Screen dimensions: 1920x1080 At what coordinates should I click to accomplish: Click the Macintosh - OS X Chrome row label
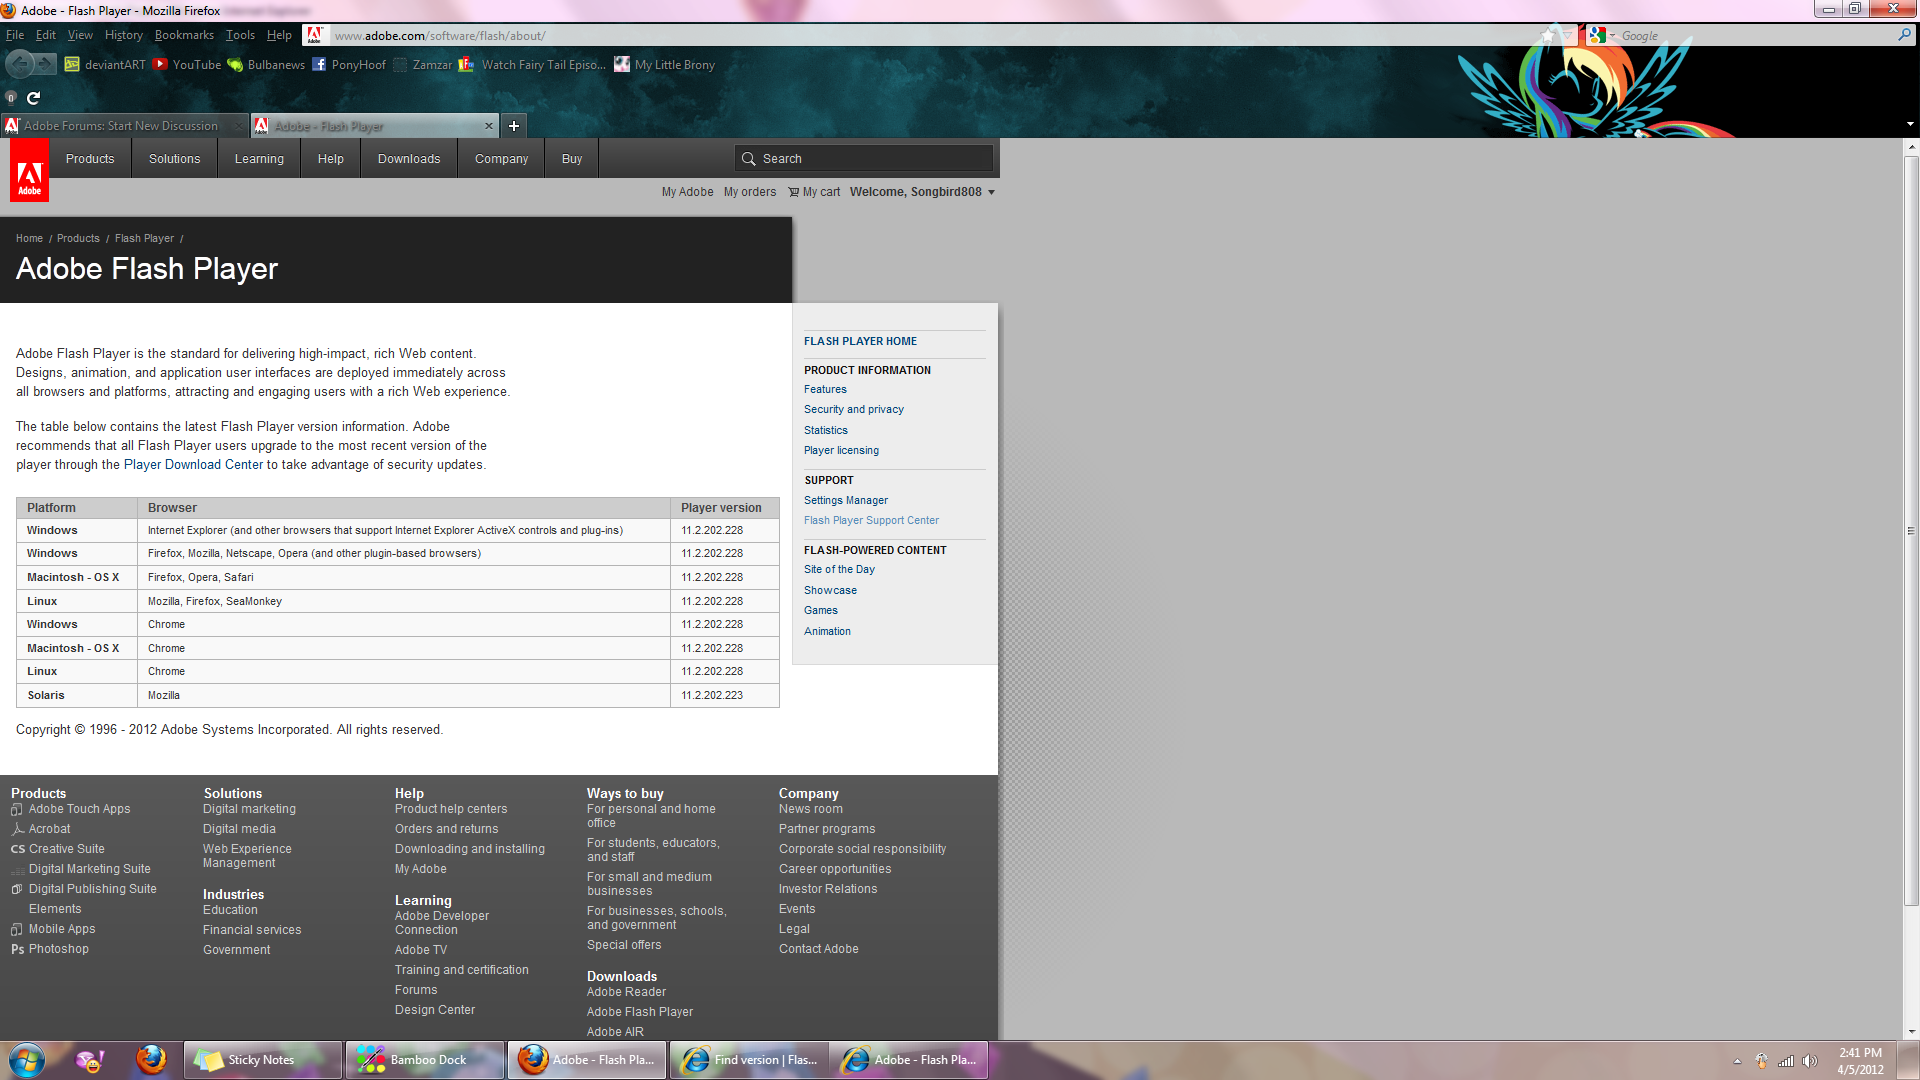pos(77,648)
